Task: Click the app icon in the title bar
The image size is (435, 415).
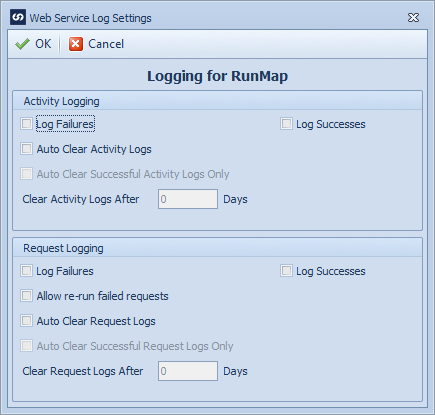Action: 18,17
